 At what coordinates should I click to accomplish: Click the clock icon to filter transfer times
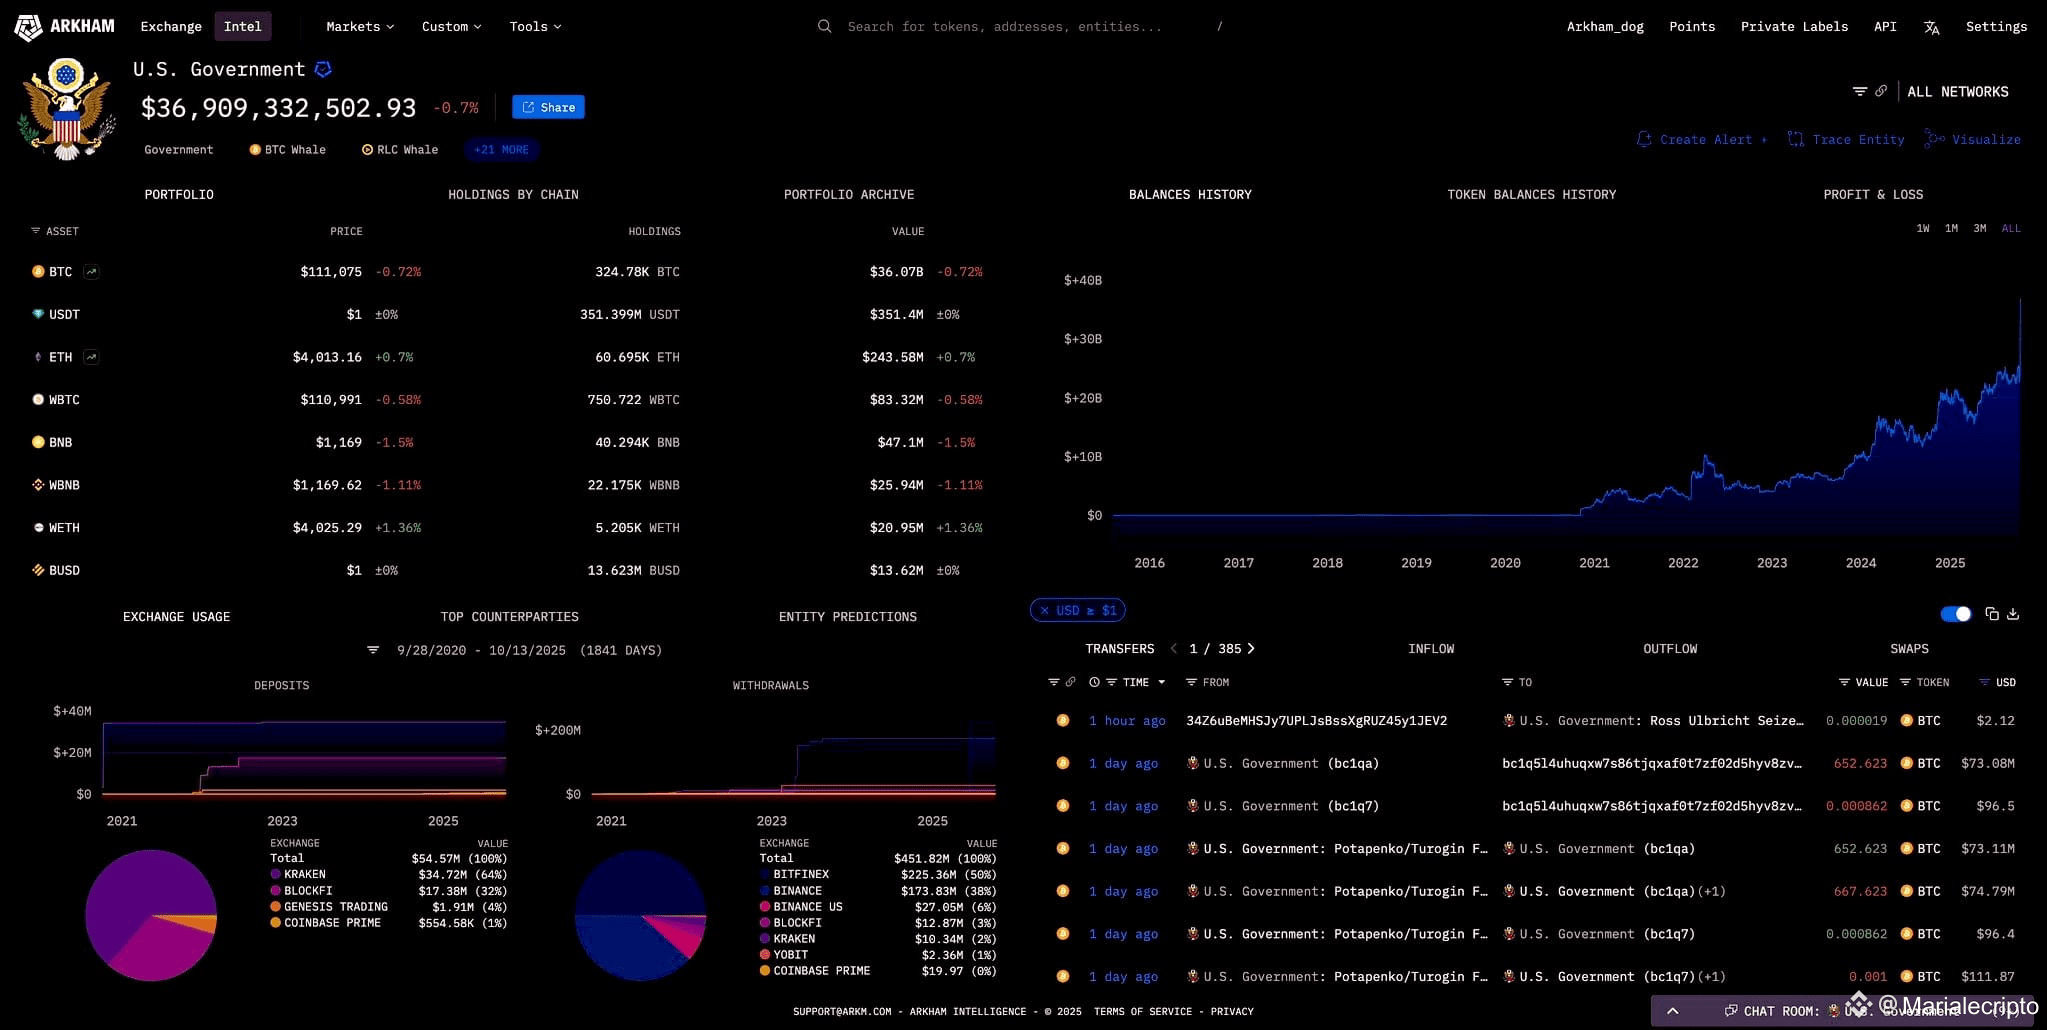click(1094, 682)
